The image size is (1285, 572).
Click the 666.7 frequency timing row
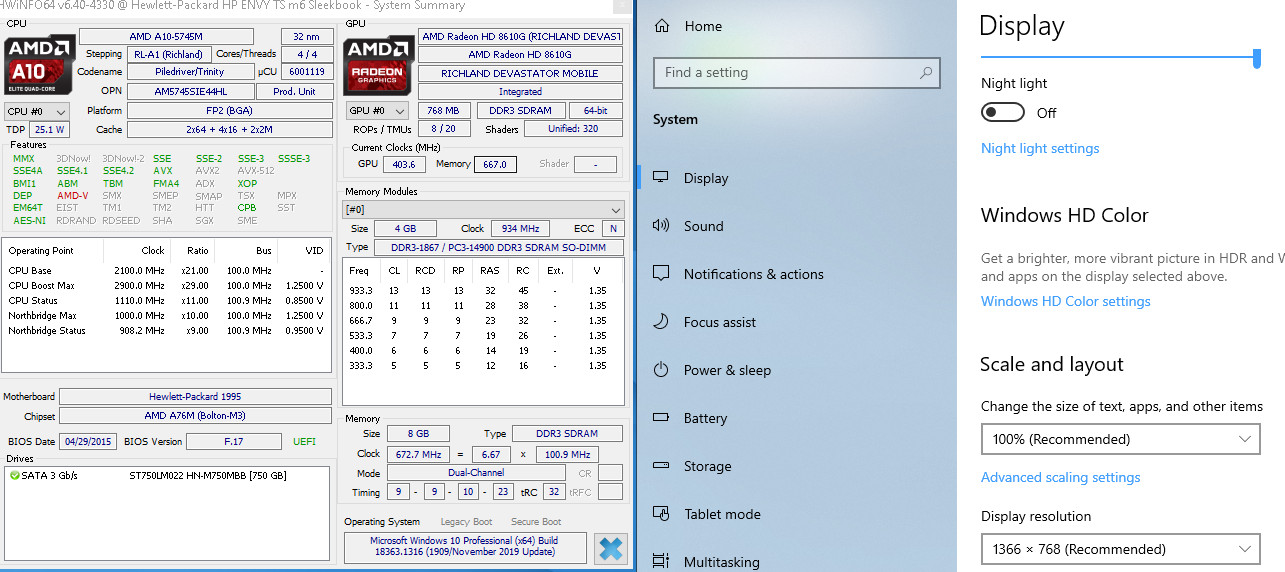click(x=482, y=321)
